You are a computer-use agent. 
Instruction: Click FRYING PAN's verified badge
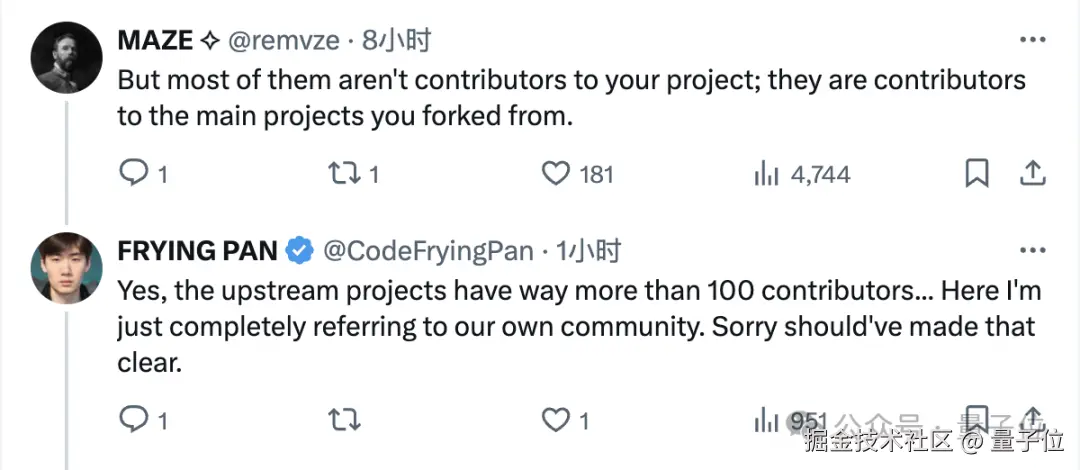(x=299, y=251)
